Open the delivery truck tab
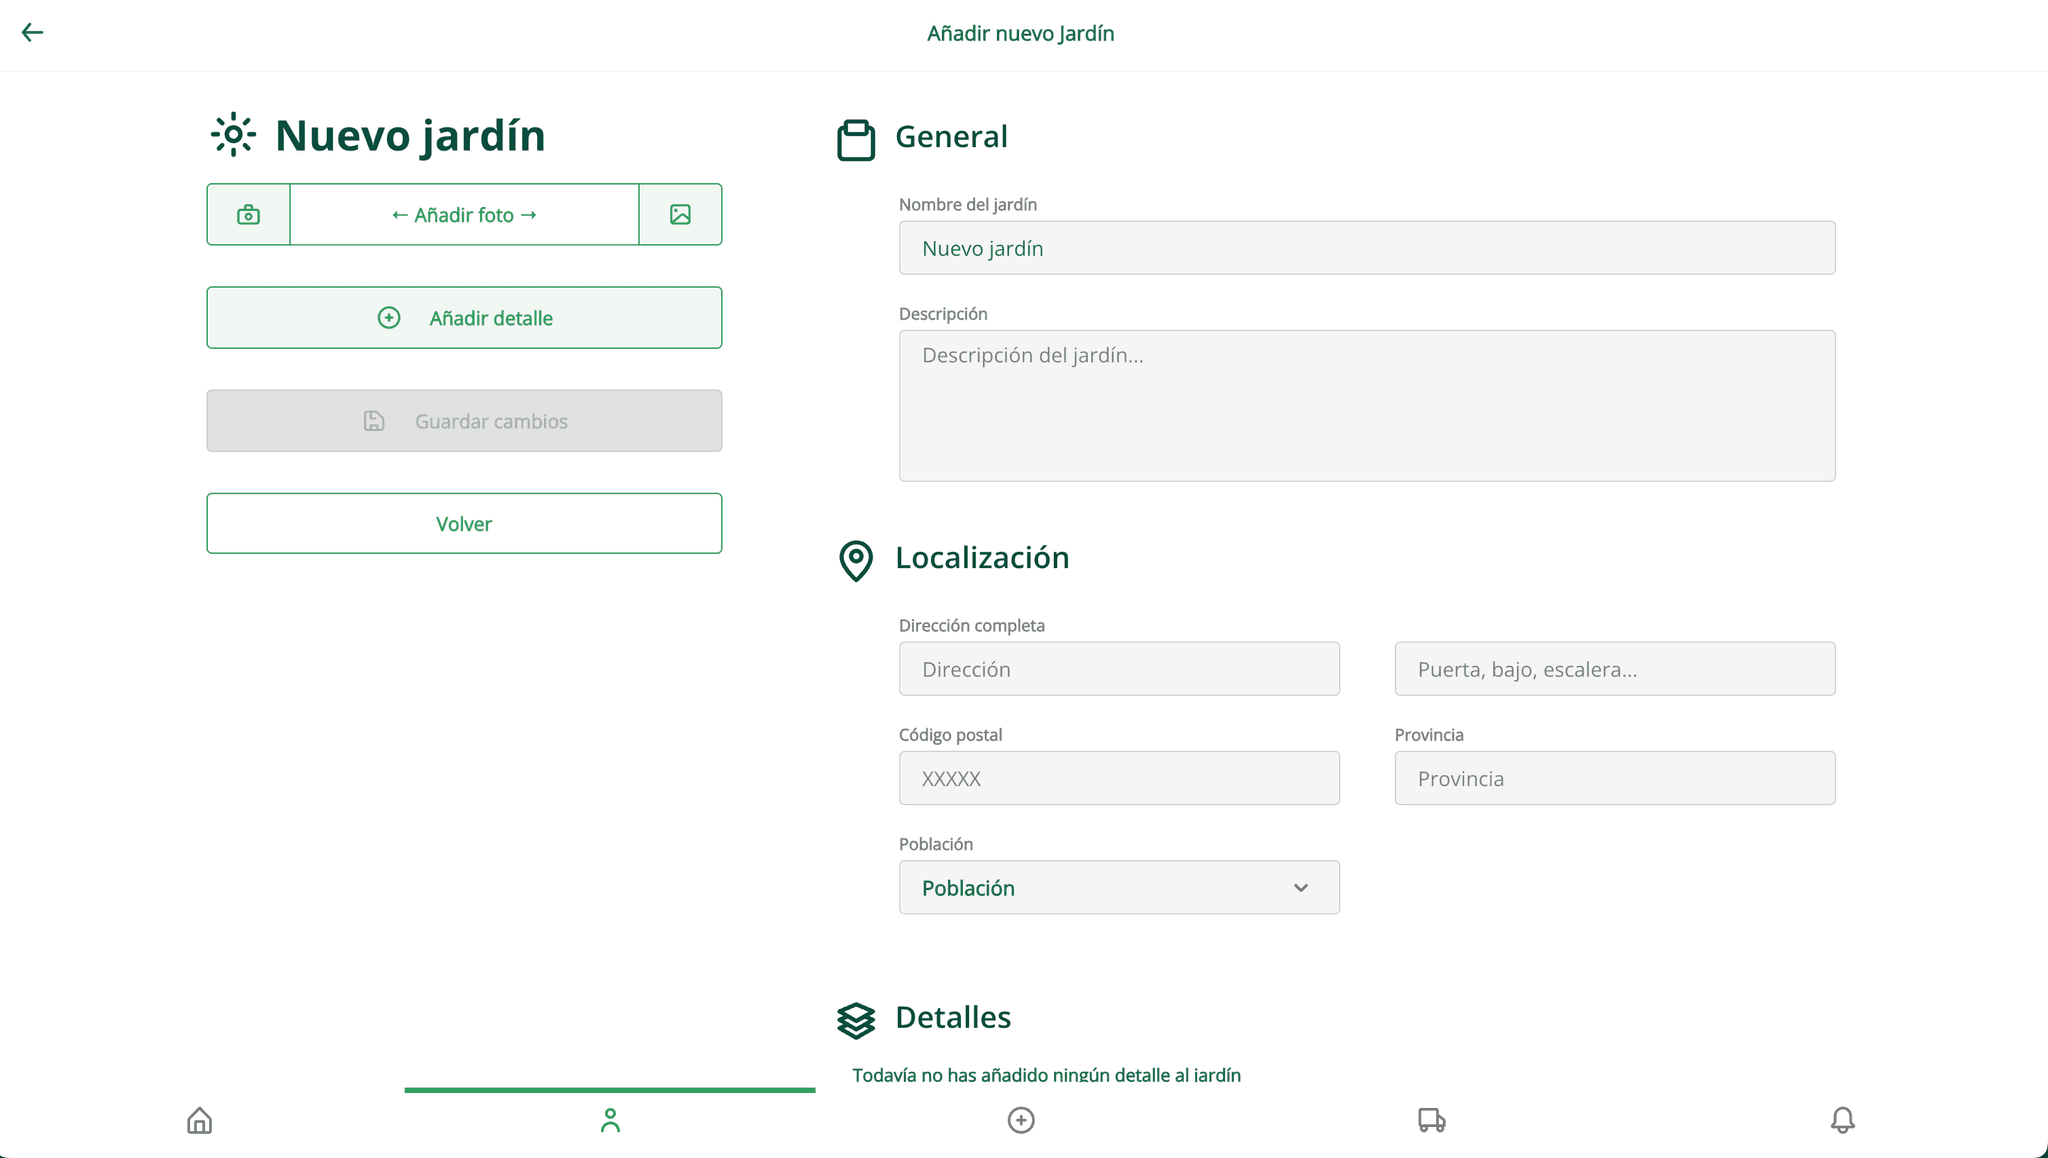Image resolution: width=2048 pixels, height=1158 pixels. tap(1431, 1120)
